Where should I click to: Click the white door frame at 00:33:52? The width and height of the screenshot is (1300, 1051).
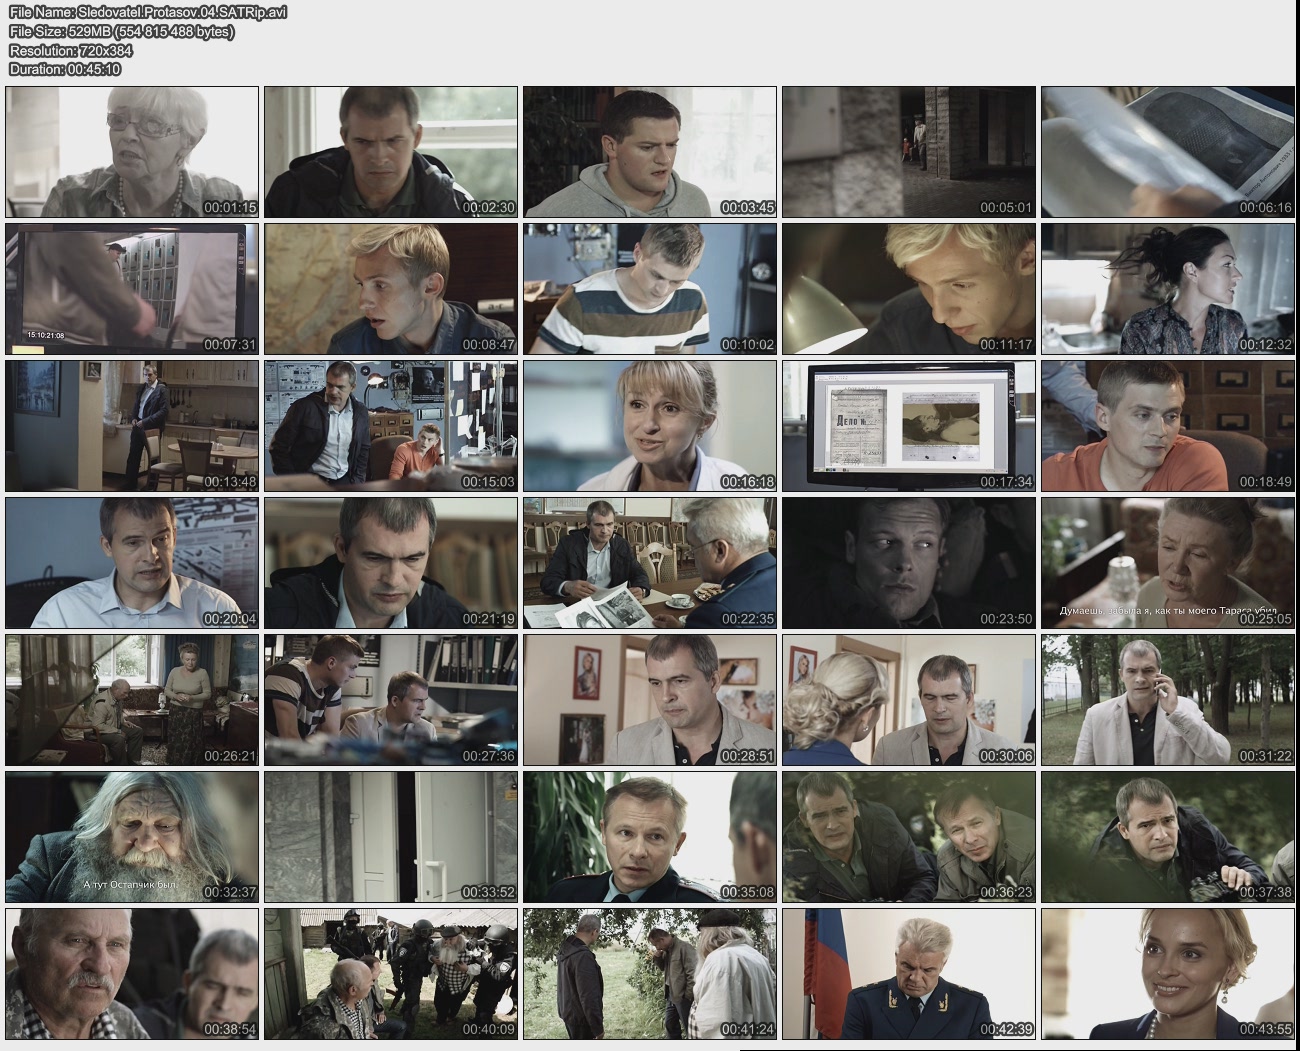(391, 837)
